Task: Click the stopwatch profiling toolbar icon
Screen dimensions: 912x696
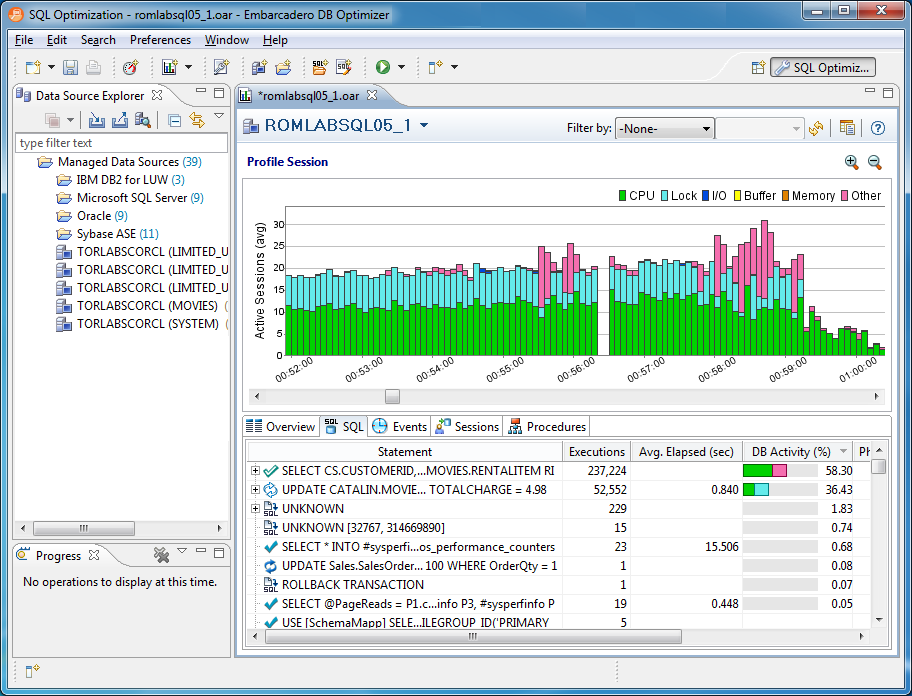Action: point(131,67)
